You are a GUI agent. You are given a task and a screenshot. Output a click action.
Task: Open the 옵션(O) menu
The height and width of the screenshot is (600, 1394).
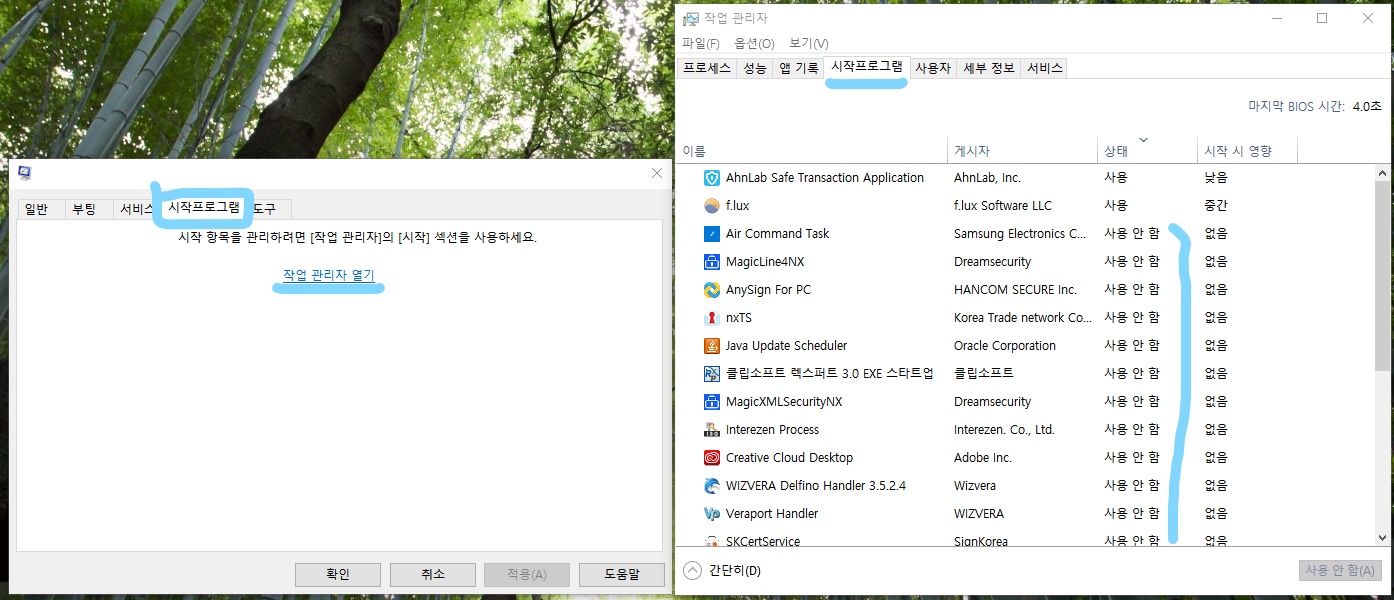click(754, 43)
